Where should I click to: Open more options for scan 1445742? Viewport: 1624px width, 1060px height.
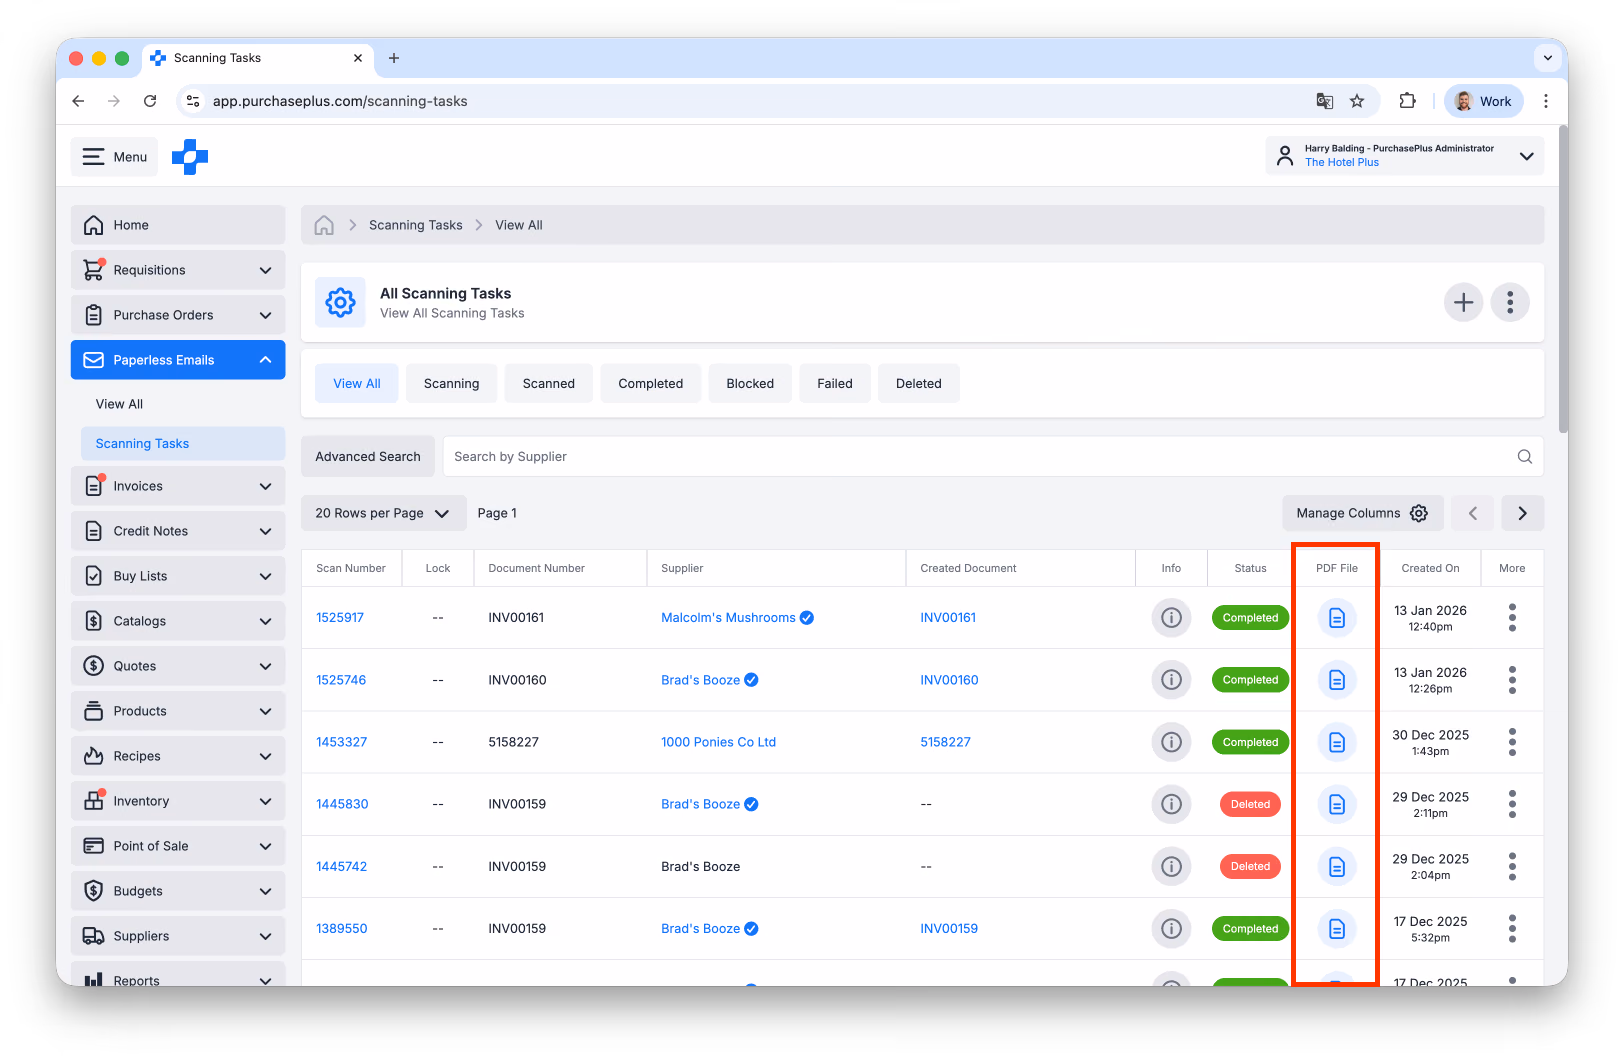(1512, 867)
